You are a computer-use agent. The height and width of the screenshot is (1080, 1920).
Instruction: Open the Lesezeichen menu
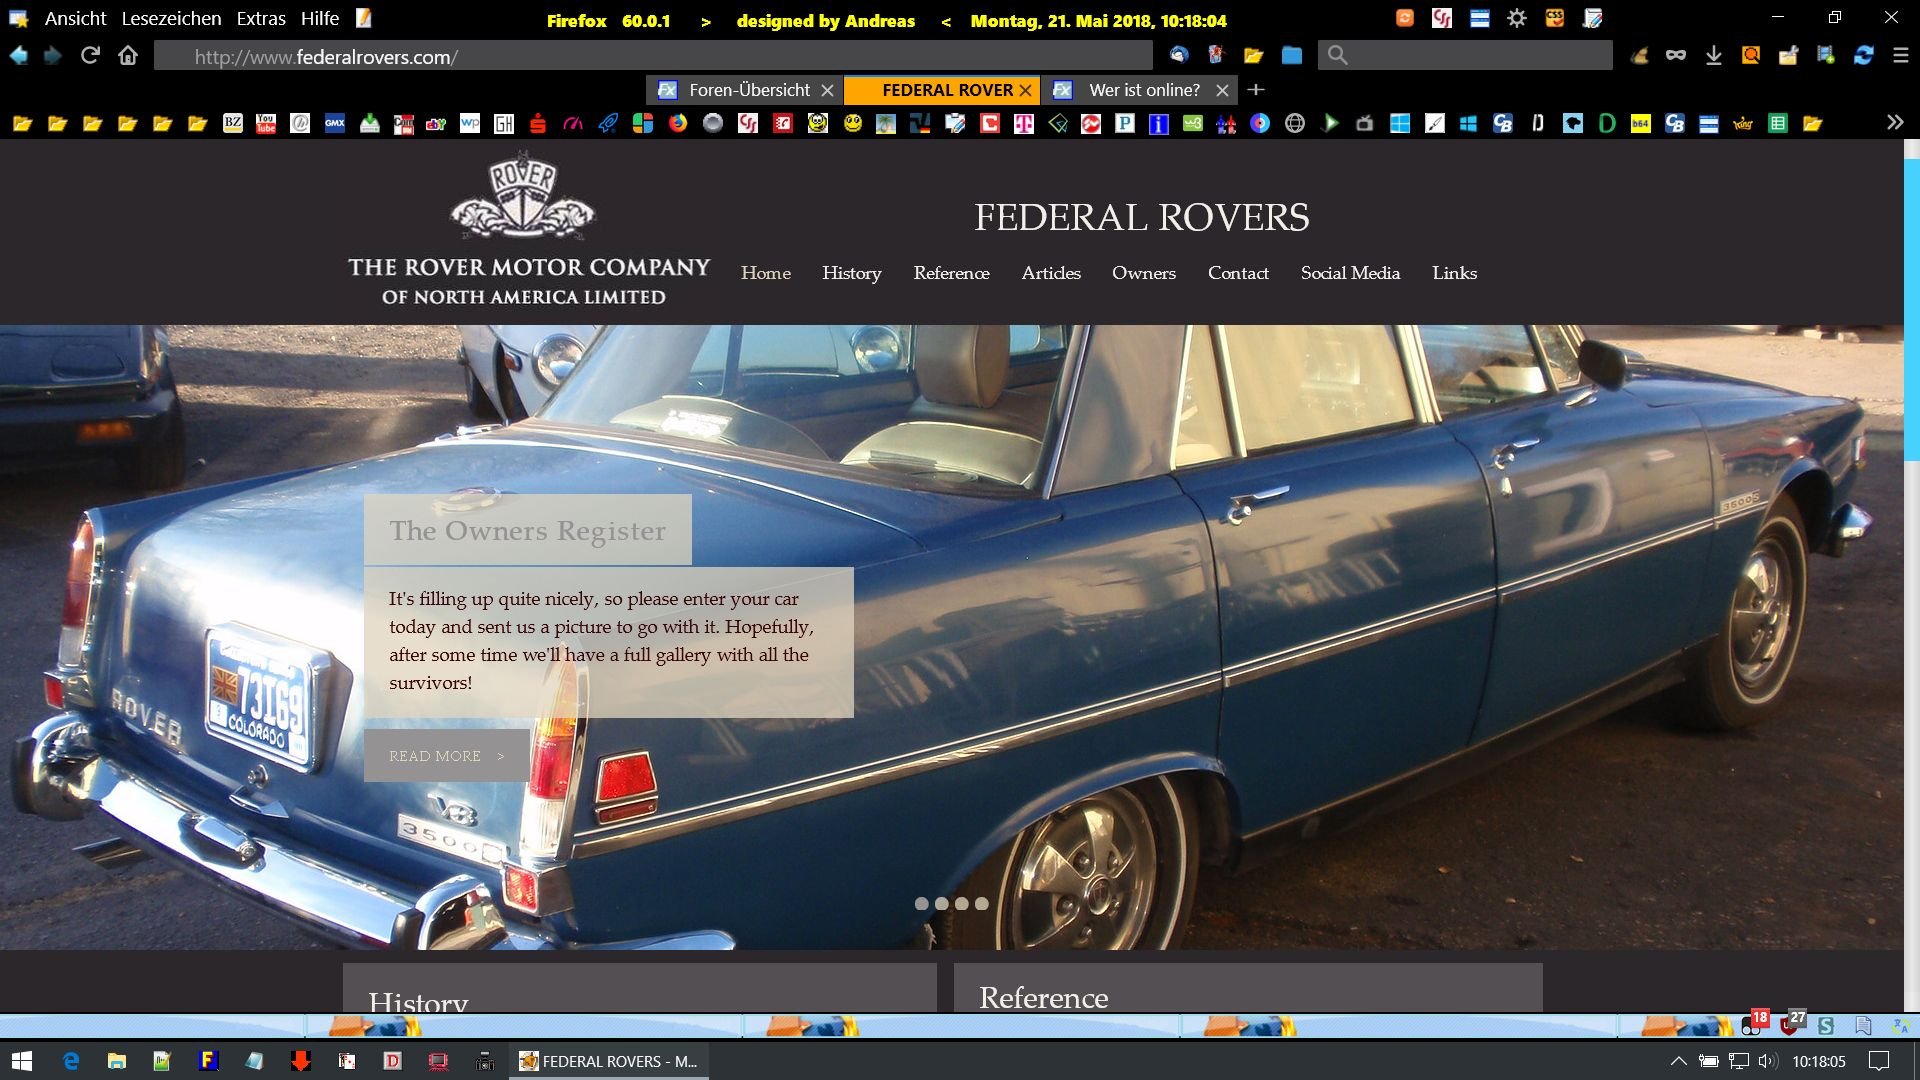[171, 18]
